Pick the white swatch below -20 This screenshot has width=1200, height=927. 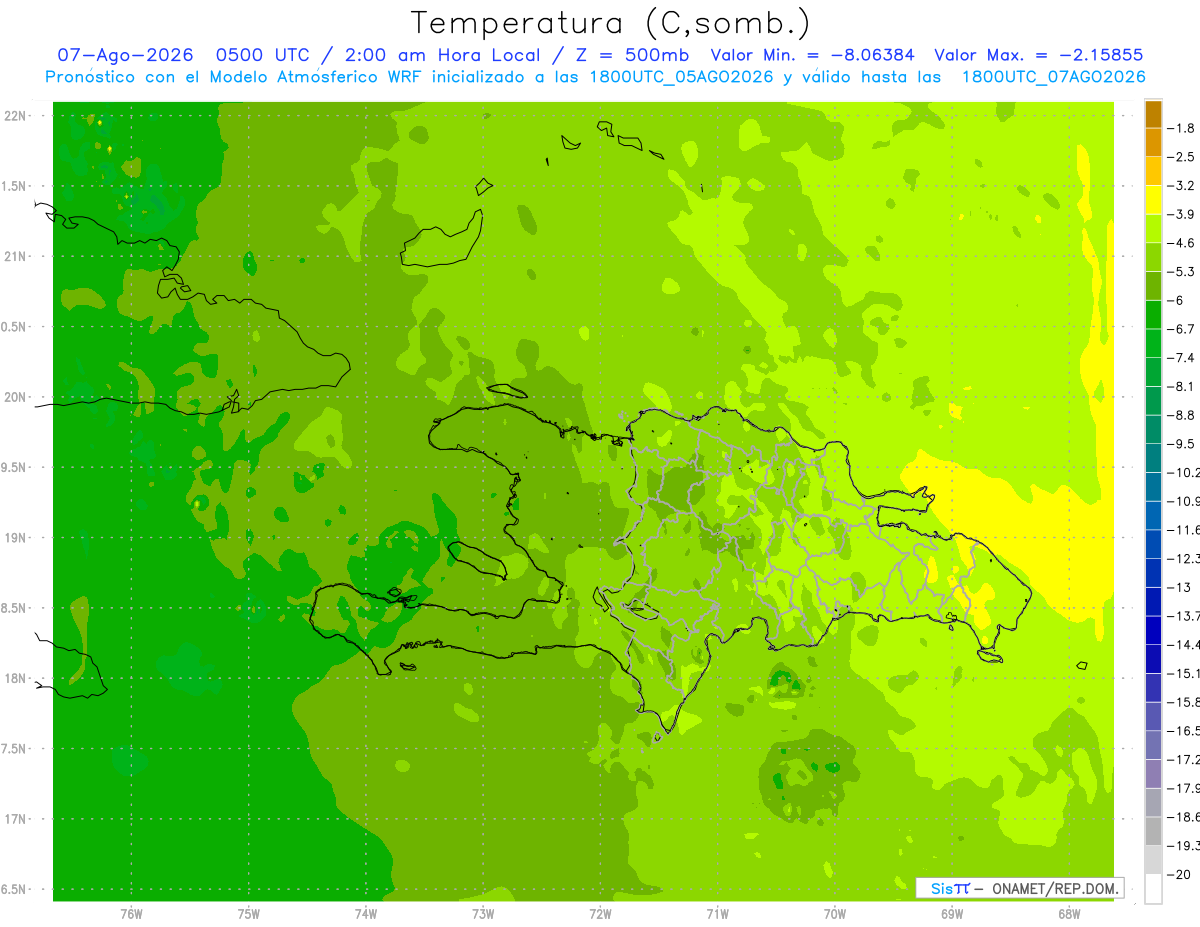coord(1153,889)
